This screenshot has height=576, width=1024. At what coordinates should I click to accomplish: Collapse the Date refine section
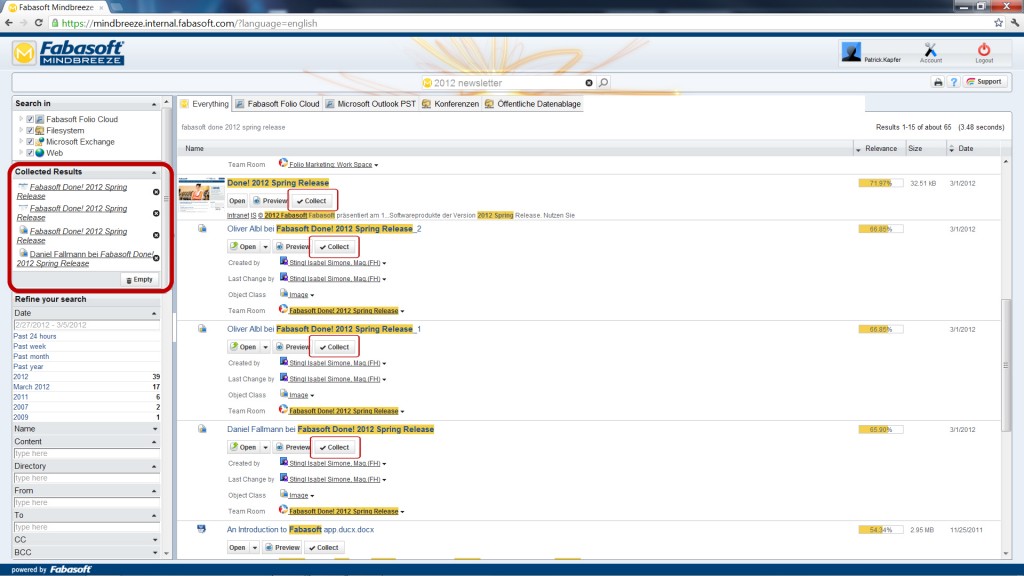pos(154,313)
